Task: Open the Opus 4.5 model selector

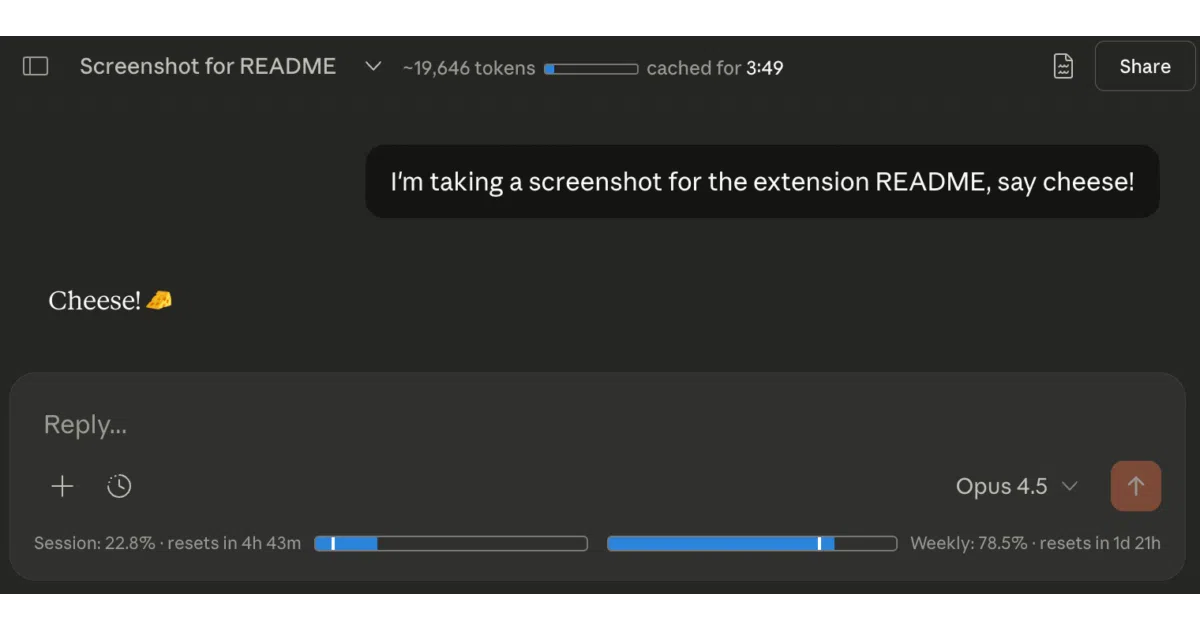Action: click(x=1017, y=486)
